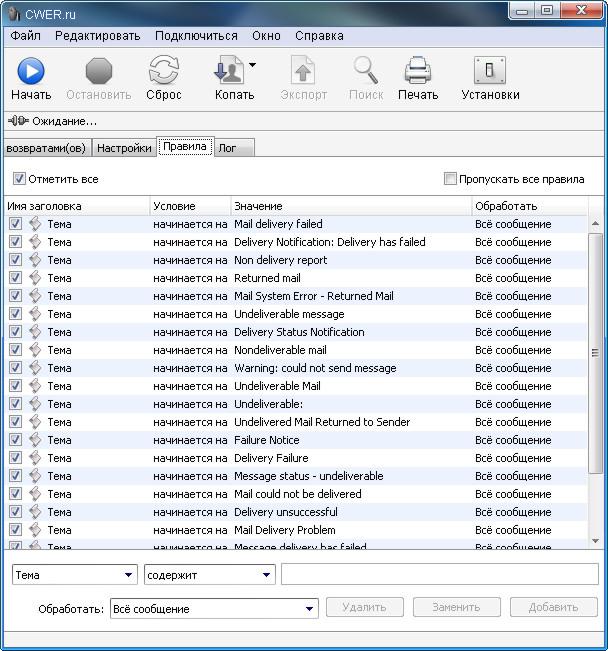The height and width of the screenshot is (651, 608).
Task: Open Установки (Settings) switch icon
Action: pyautogui.click(x=489, y=71)
